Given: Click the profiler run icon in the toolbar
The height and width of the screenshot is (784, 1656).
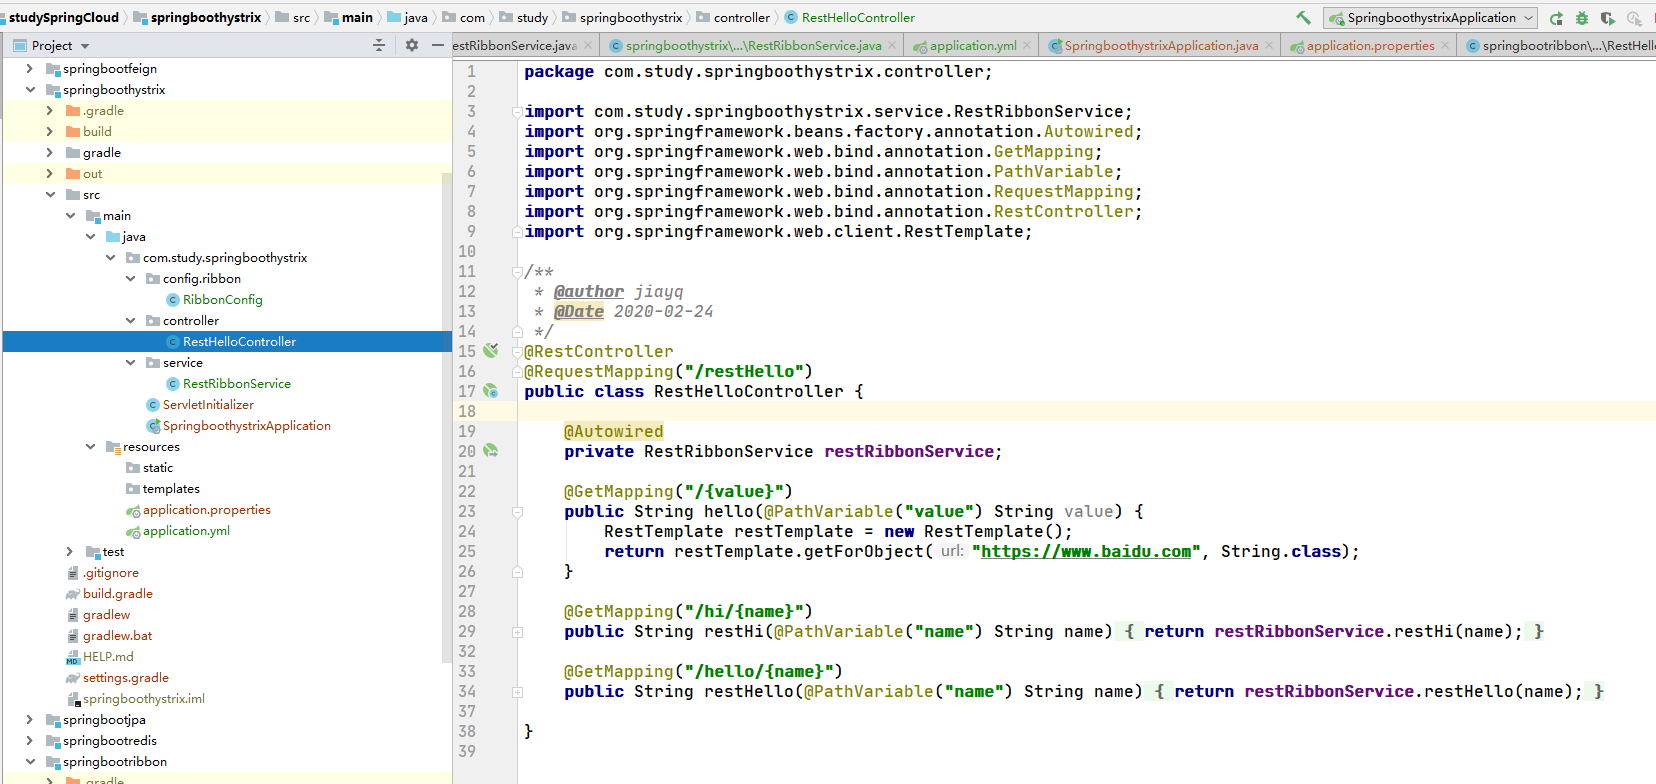Looking at the screenshot, I should click(x=1634, y=18).
